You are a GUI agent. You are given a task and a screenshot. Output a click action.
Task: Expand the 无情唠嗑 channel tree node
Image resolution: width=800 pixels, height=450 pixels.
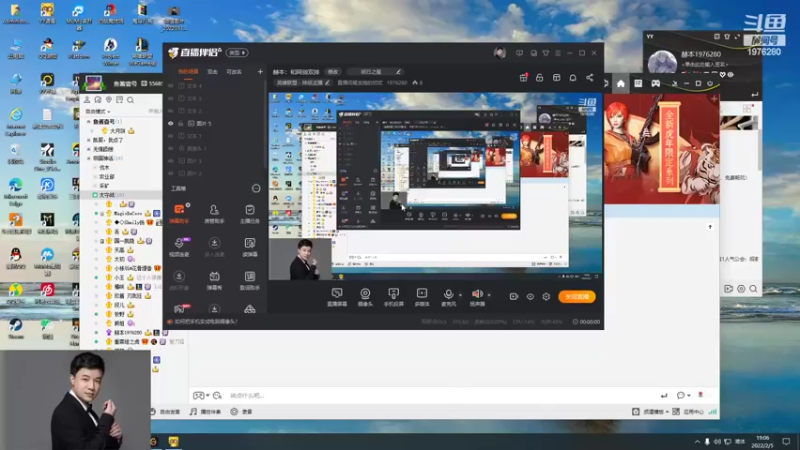[x=89, y=149]
